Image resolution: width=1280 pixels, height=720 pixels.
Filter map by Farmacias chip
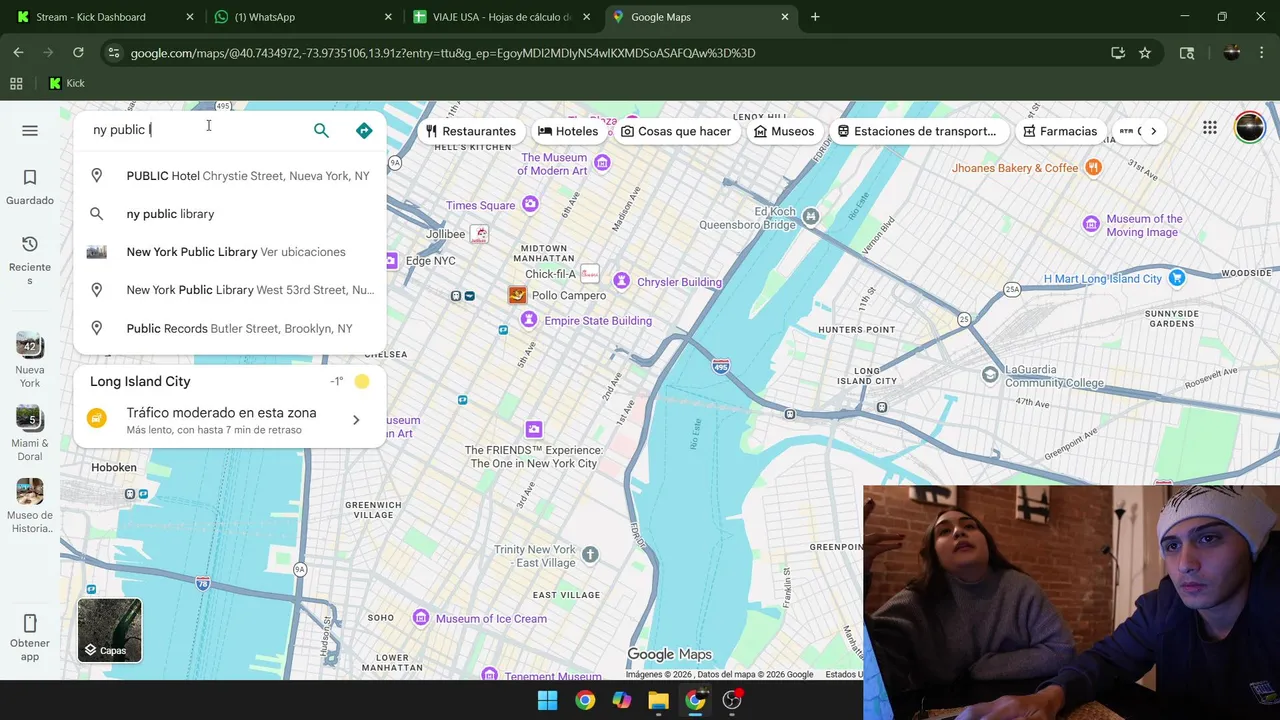[x=1060, y=131]
